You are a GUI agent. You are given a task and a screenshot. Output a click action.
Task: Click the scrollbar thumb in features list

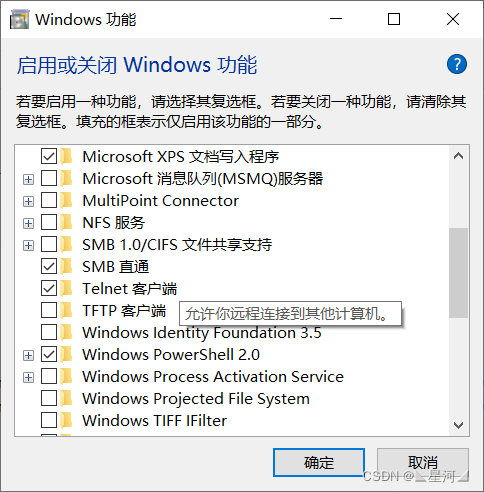tap(458, 273)
